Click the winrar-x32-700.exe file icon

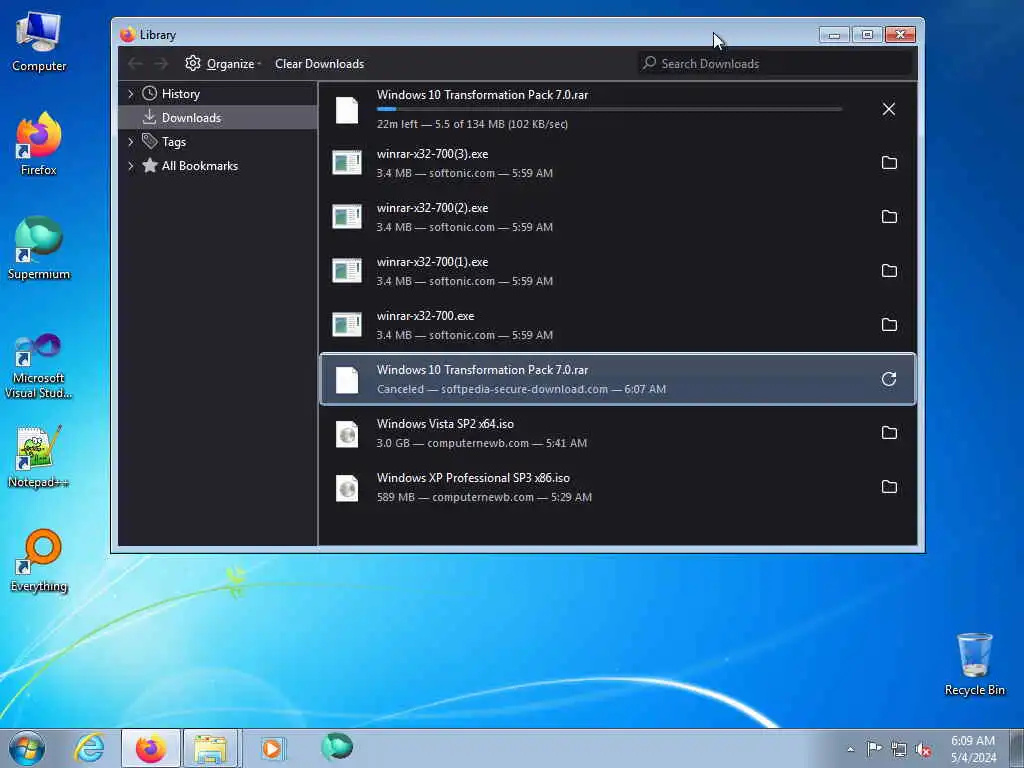pos(347,325)
